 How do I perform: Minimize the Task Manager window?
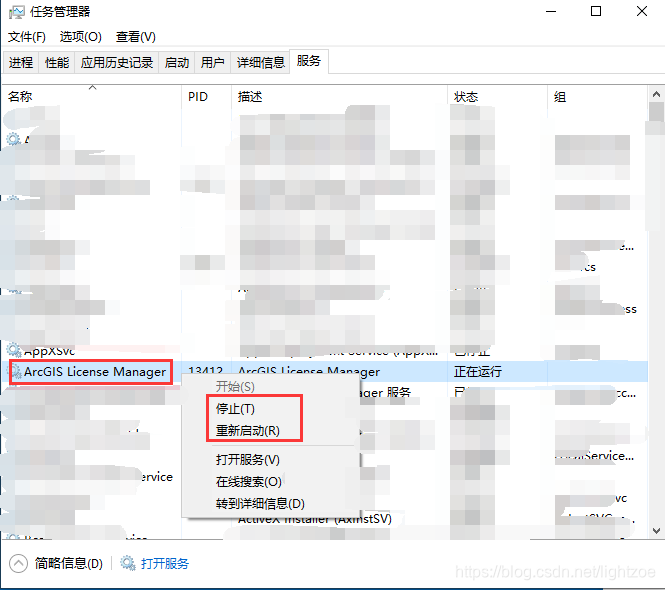coord(551,11)
